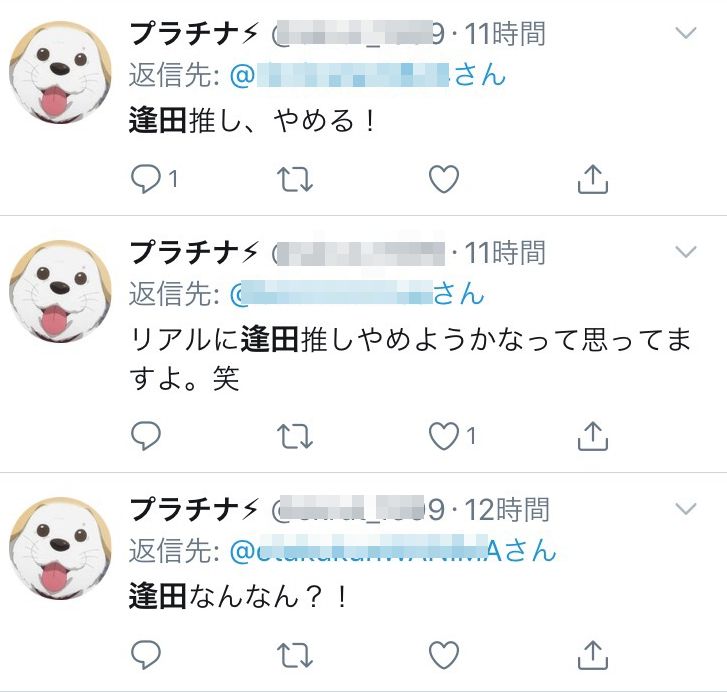Image resolution: width=727 pixels, height=692 pixels.
Task: Open the chevron menu on the third tweet
Action: click(686, 509)
